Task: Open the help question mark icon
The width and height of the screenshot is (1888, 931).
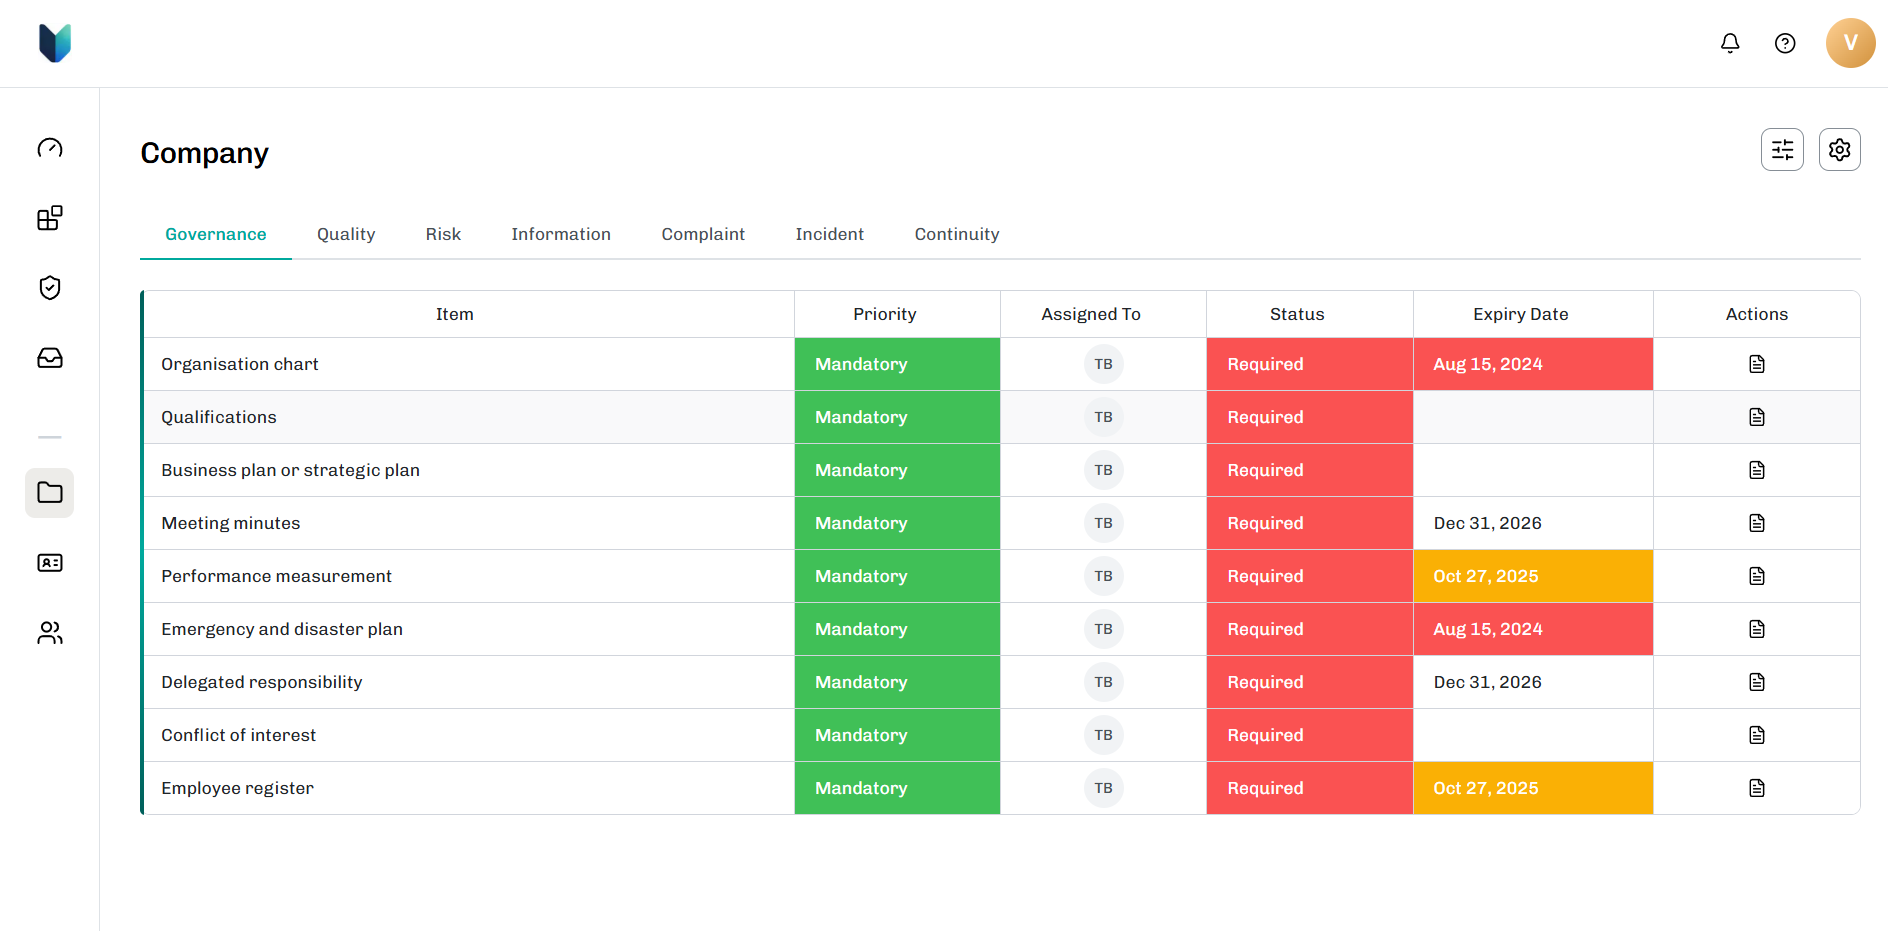Action: [x=1785, y=43]
